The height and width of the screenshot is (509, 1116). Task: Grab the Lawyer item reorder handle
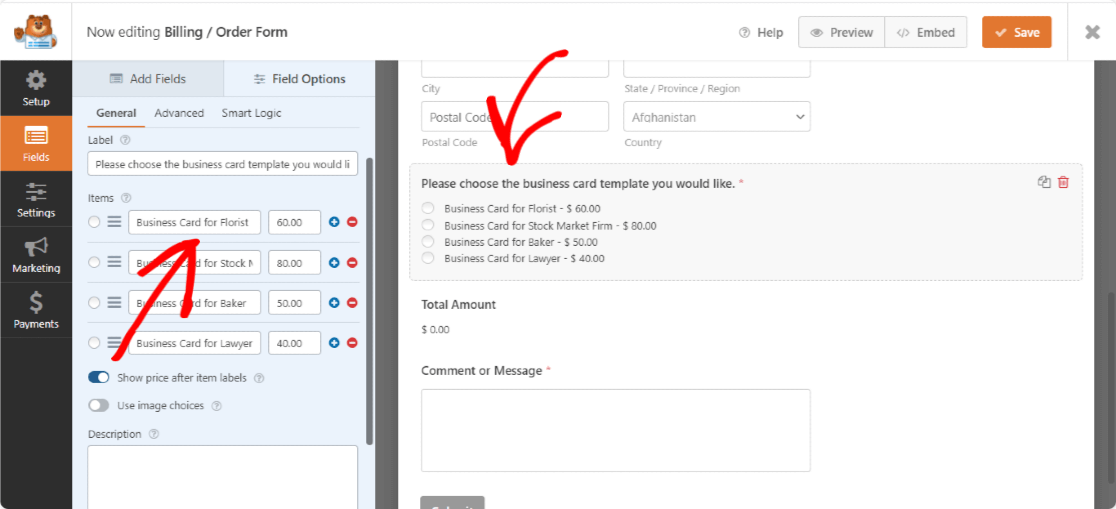click(x=114, y=343)
